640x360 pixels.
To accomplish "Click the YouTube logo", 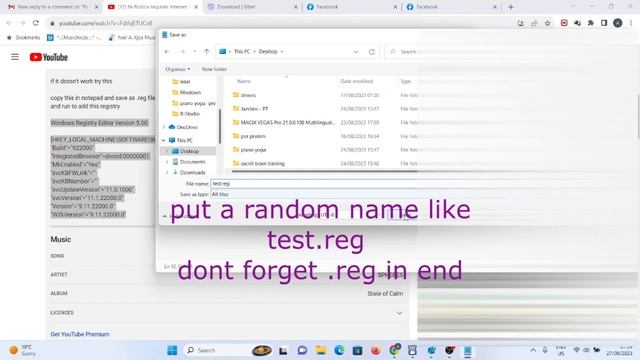I will [x=49, y=57].
